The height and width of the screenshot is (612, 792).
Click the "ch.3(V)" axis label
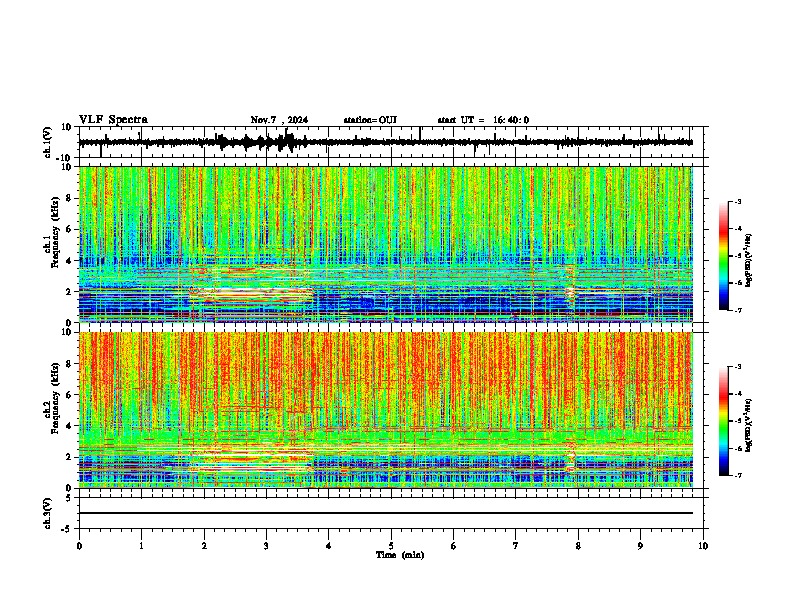click(47, 513)
